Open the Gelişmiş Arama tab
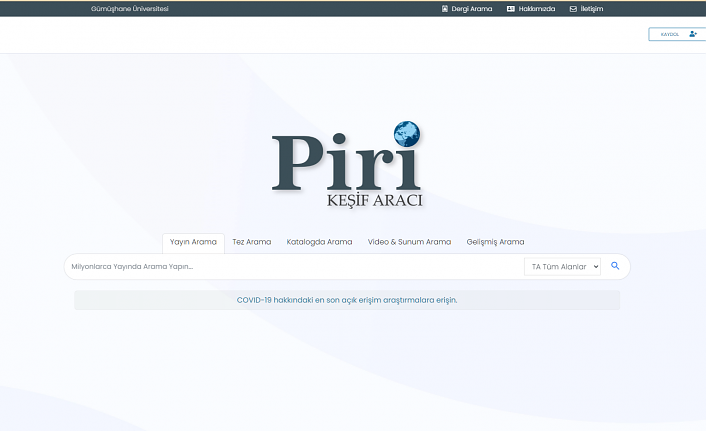Image resolution: width=706 pixels, height=431 pixels. [495, 242]
